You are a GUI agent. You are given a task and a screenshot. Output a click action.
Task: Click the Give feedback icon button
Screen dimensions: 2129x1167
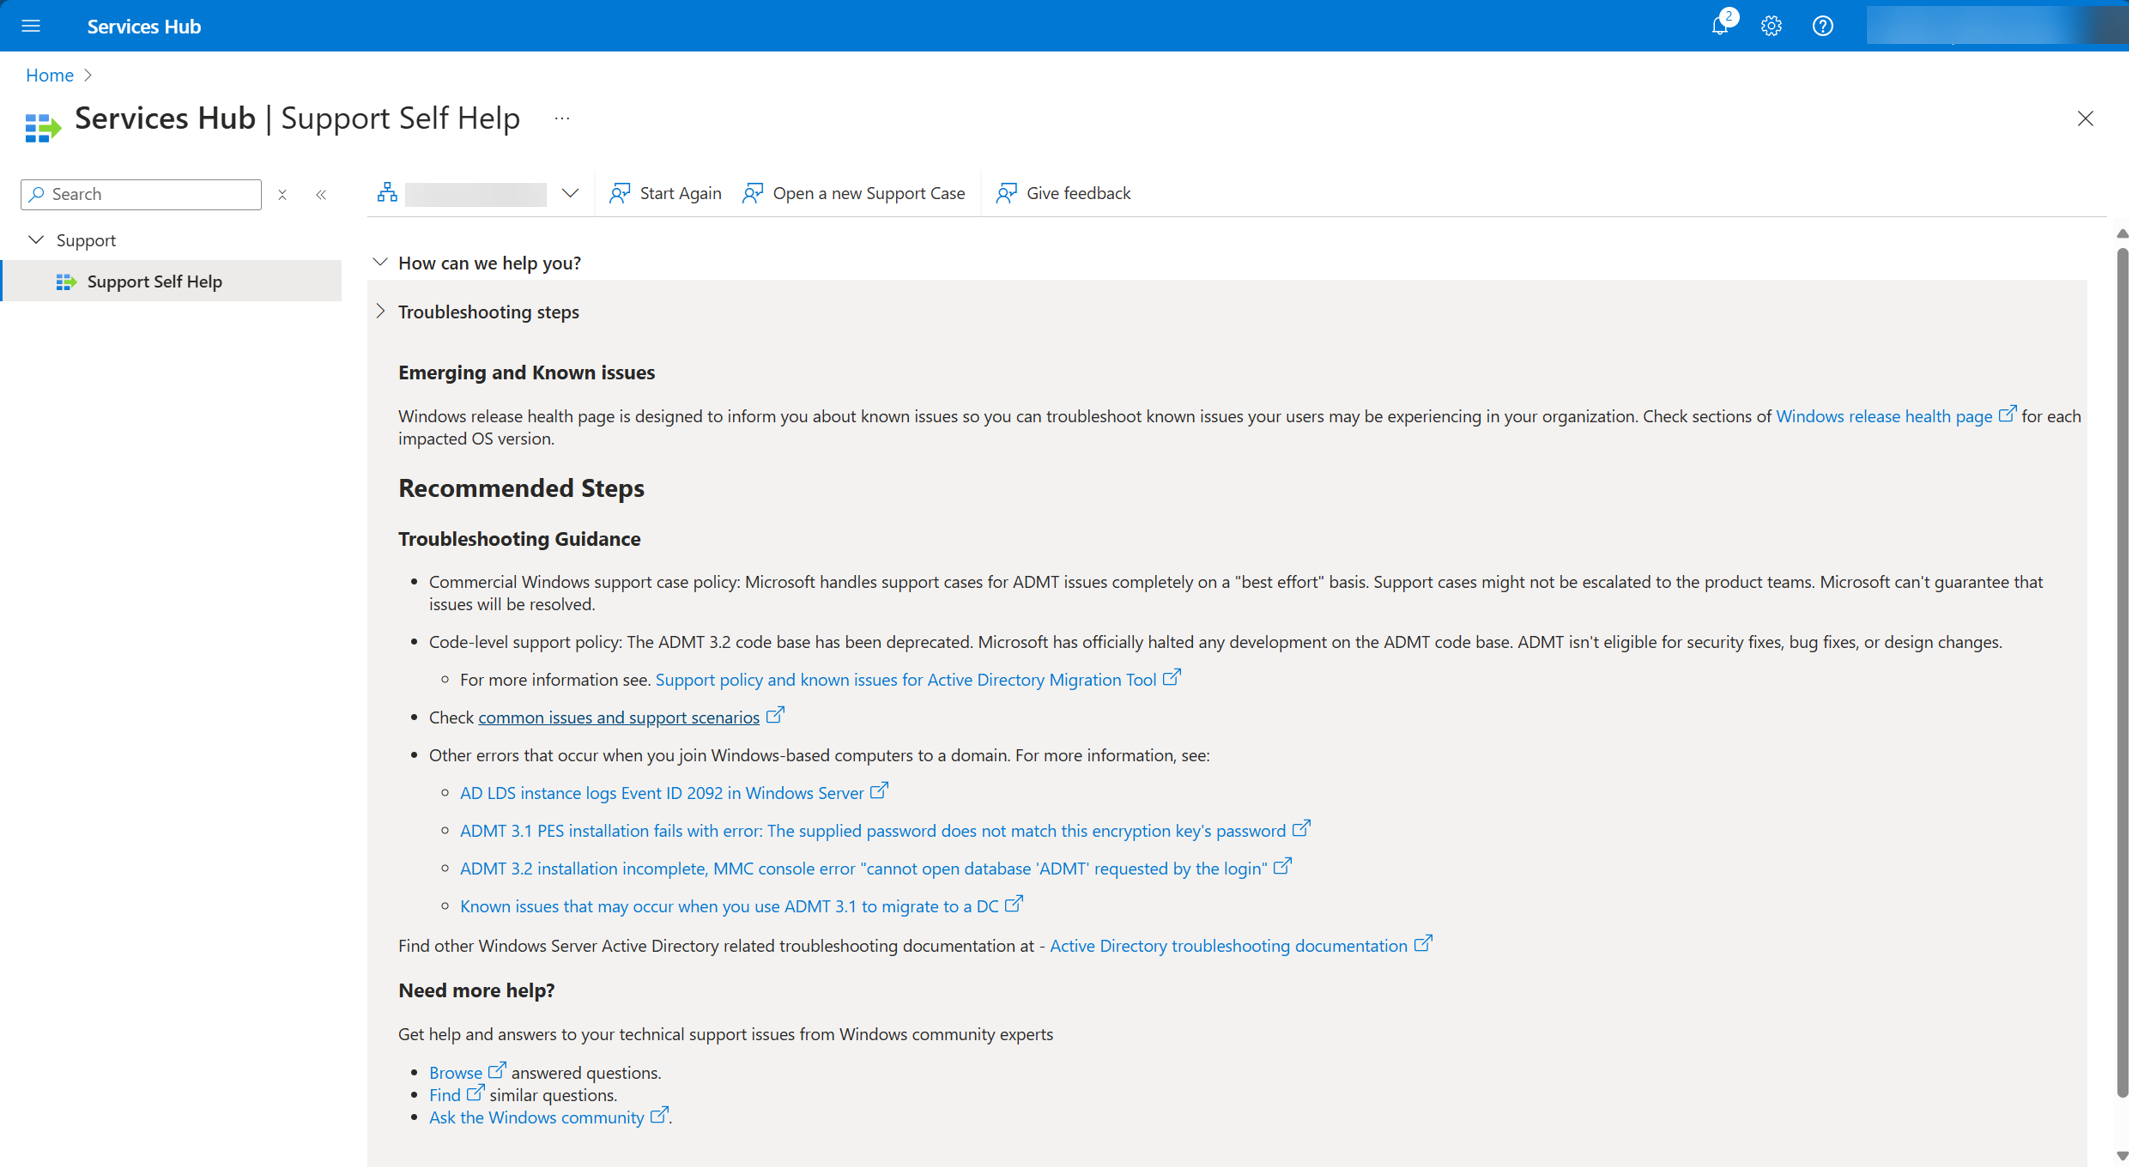pos(1006,191)
